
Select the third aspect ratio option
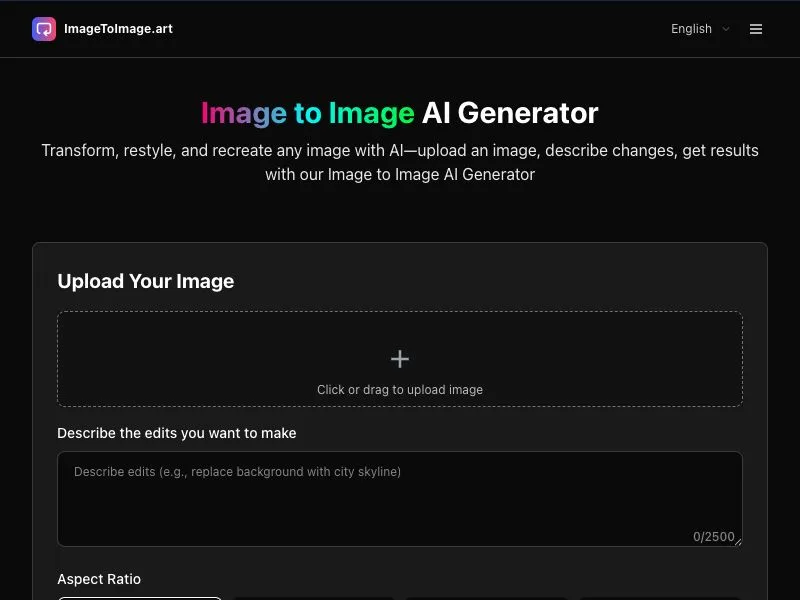(487, 598)
